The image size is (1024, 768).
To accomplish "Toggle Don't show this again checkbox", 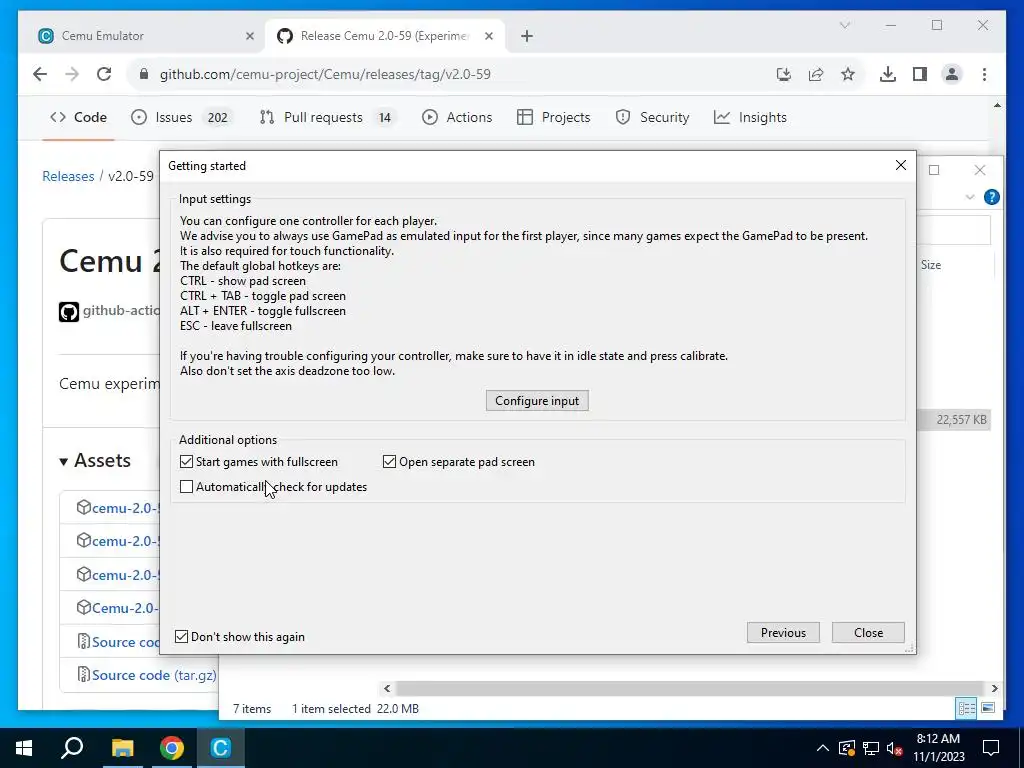I will tap(182, 637).
